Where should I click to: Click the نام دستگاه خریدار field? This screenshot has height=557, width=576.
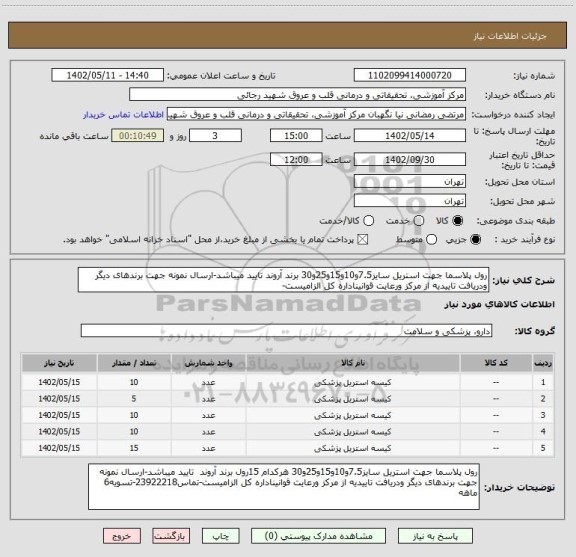[x=298, y=95]
